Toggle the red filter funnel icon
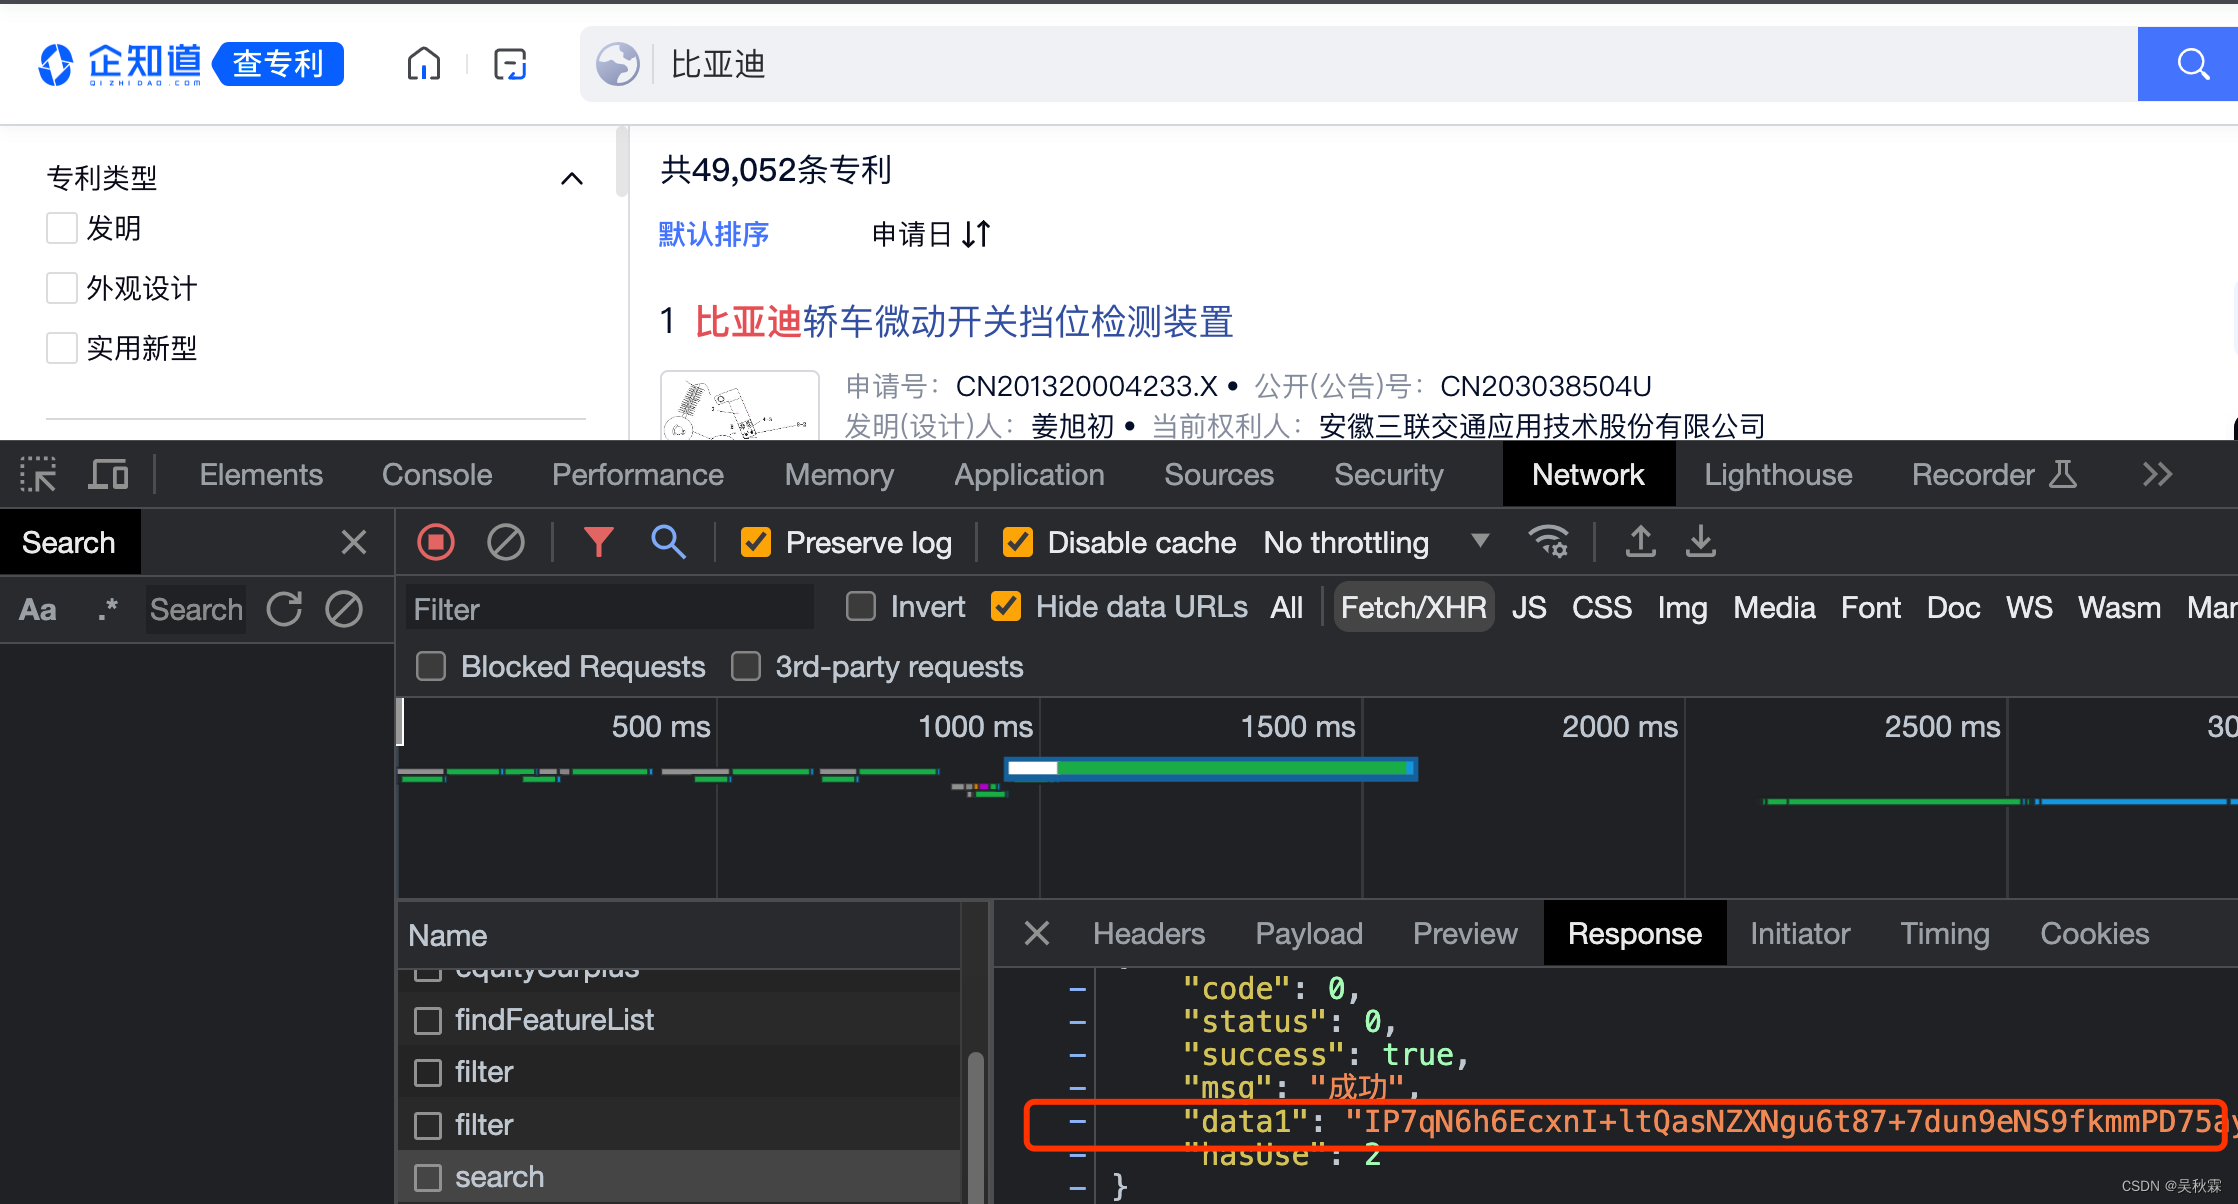The image size is (2238, 1204). pyautogui.click(x=598, y=542)
